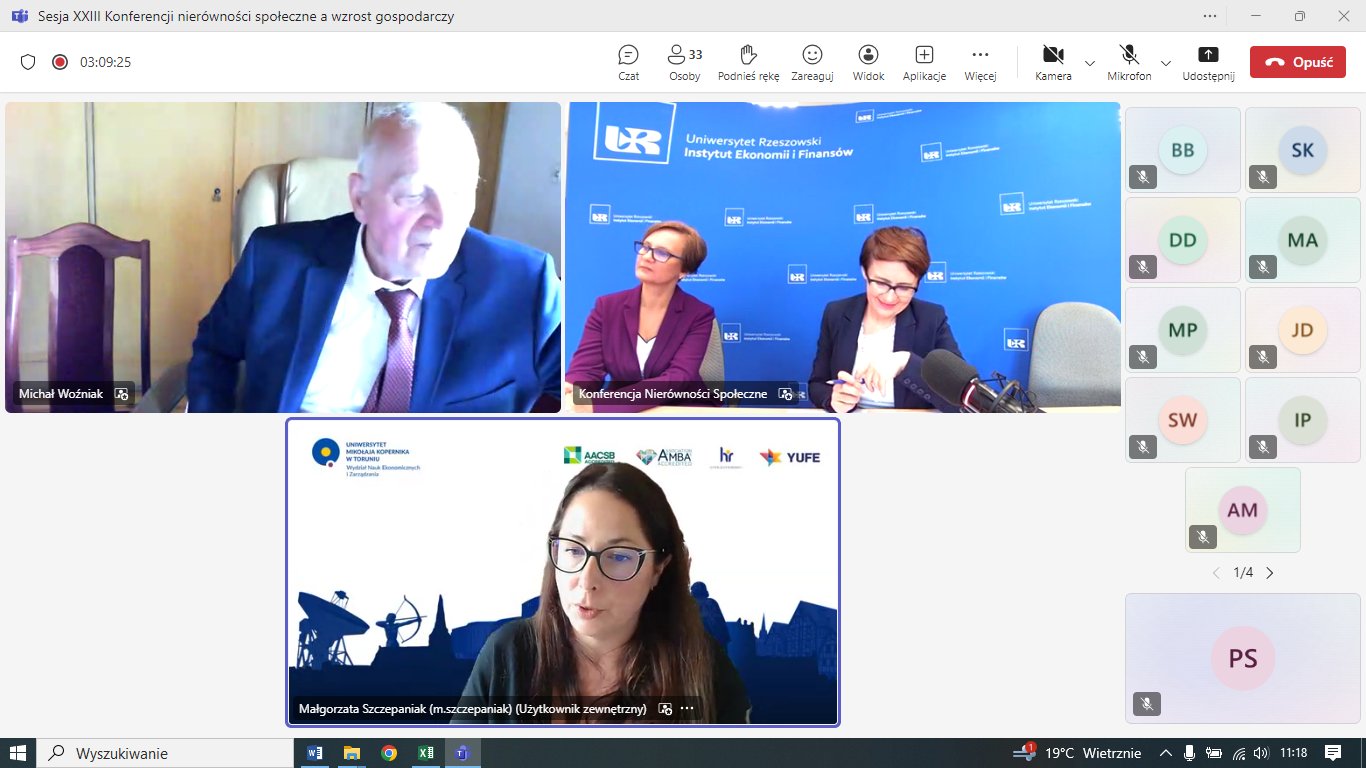Expand Mikrofon options dropdown arrow

point(1166,63)
